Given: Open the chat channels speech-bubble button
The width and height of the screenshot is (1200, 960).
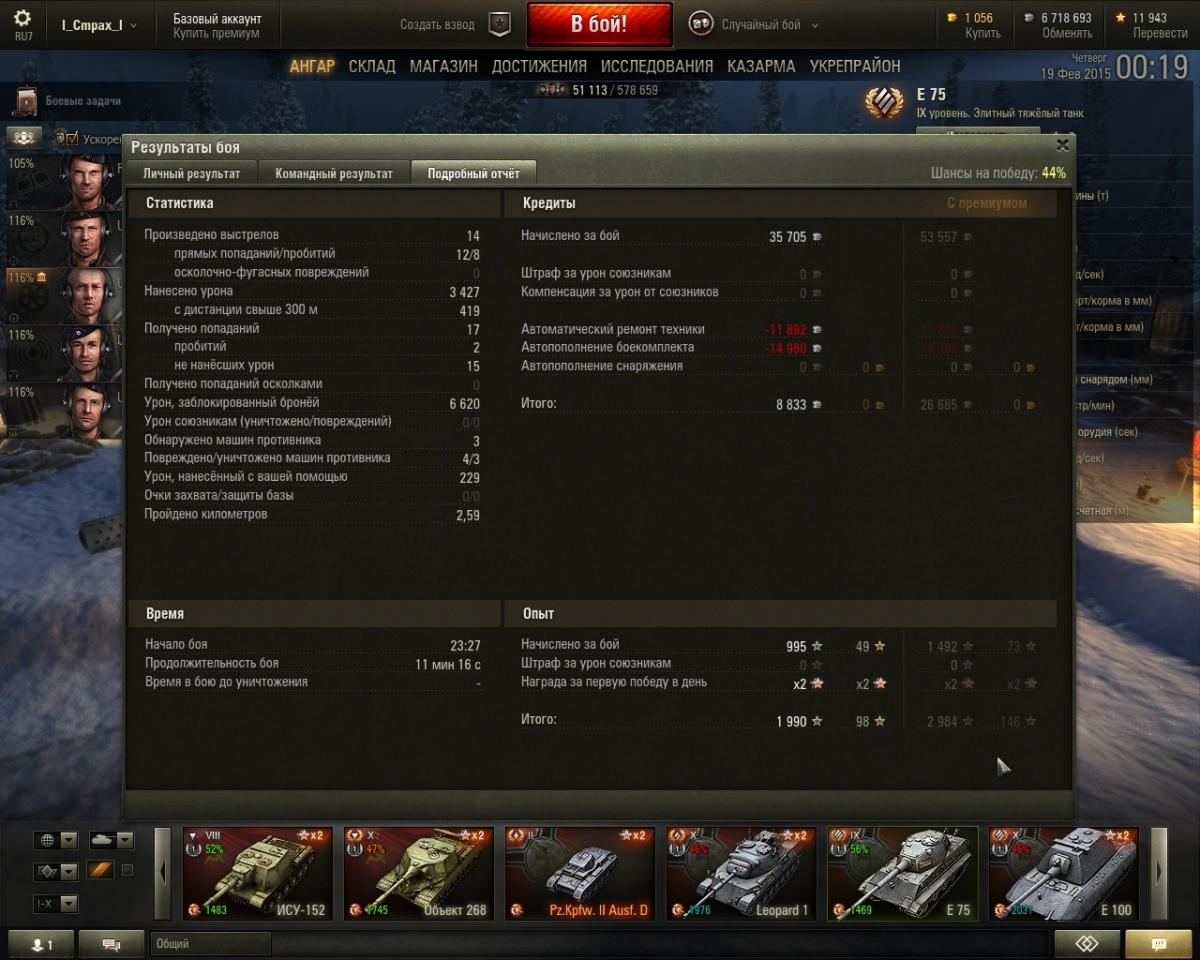Looking at the screenshot, I should click(x=111, y=944).
